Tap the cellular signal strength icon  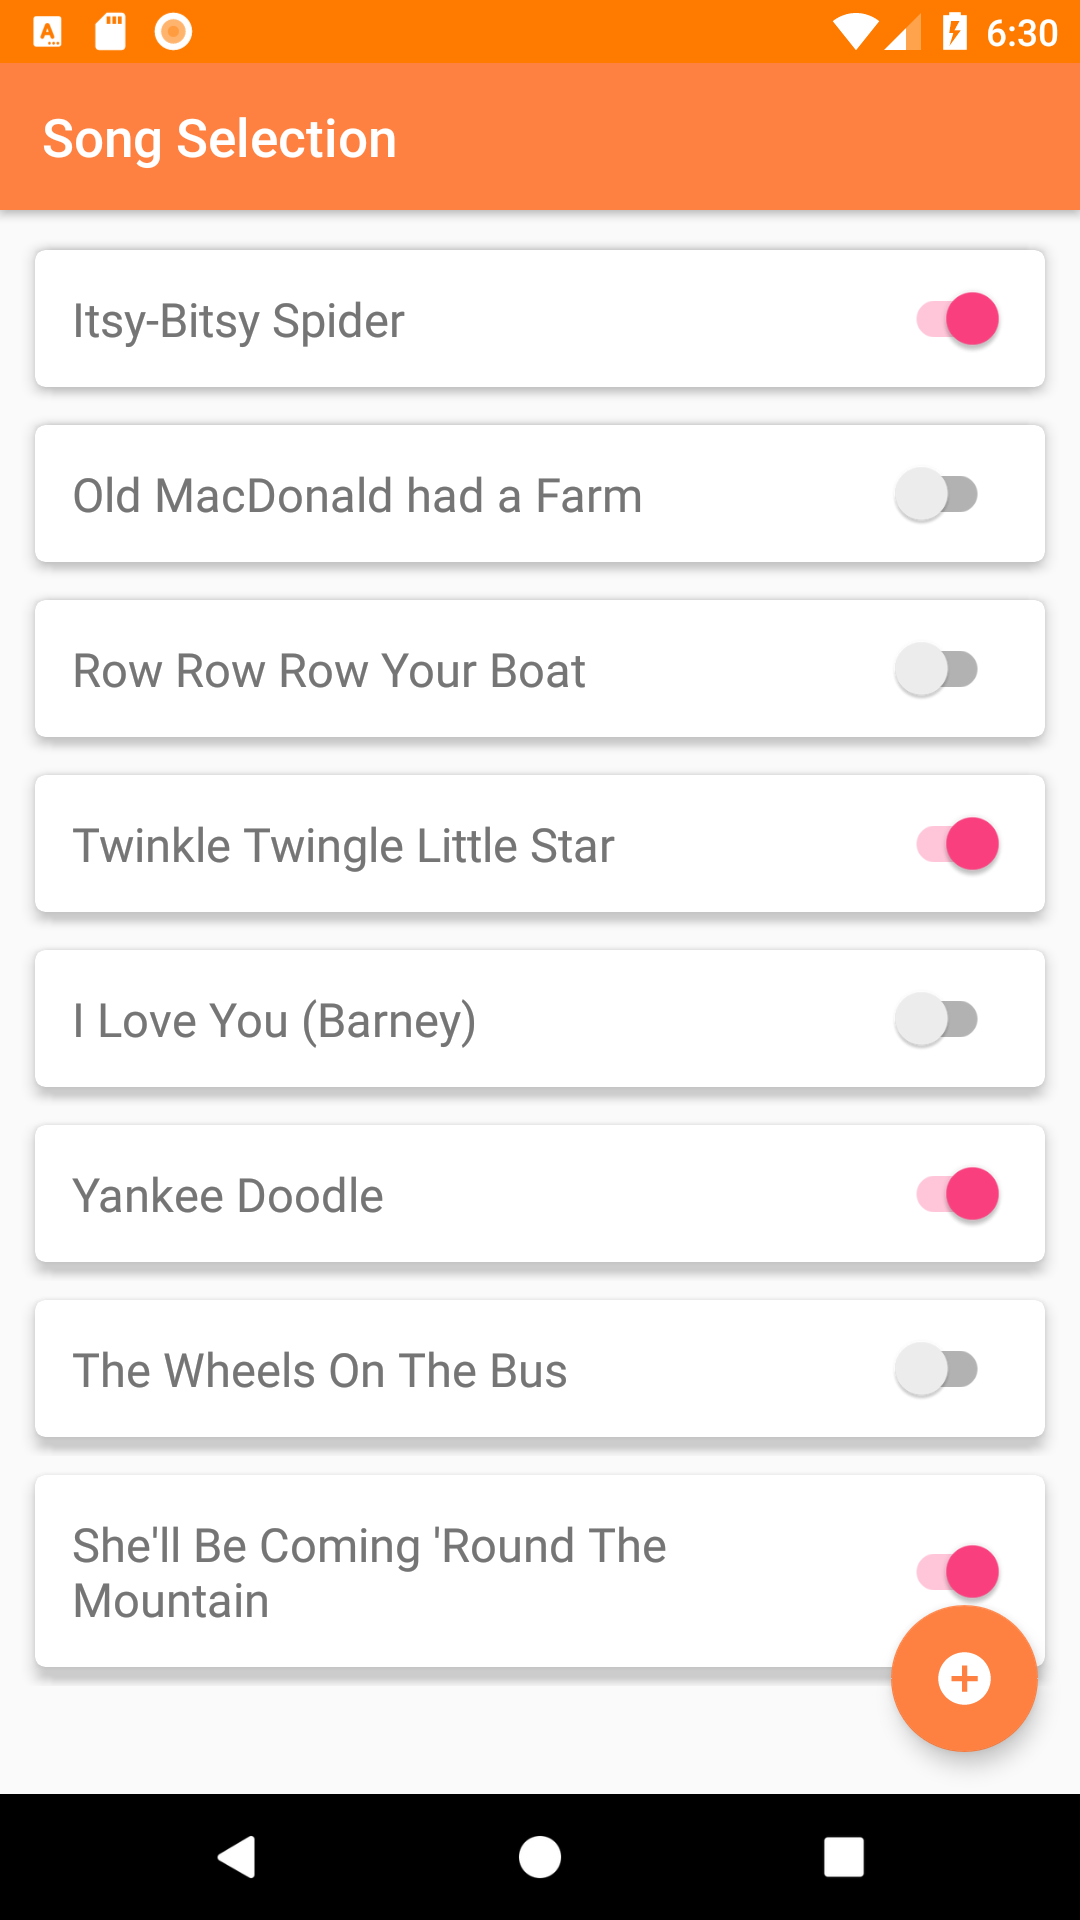pyautogui.click(x=903, y=32)
